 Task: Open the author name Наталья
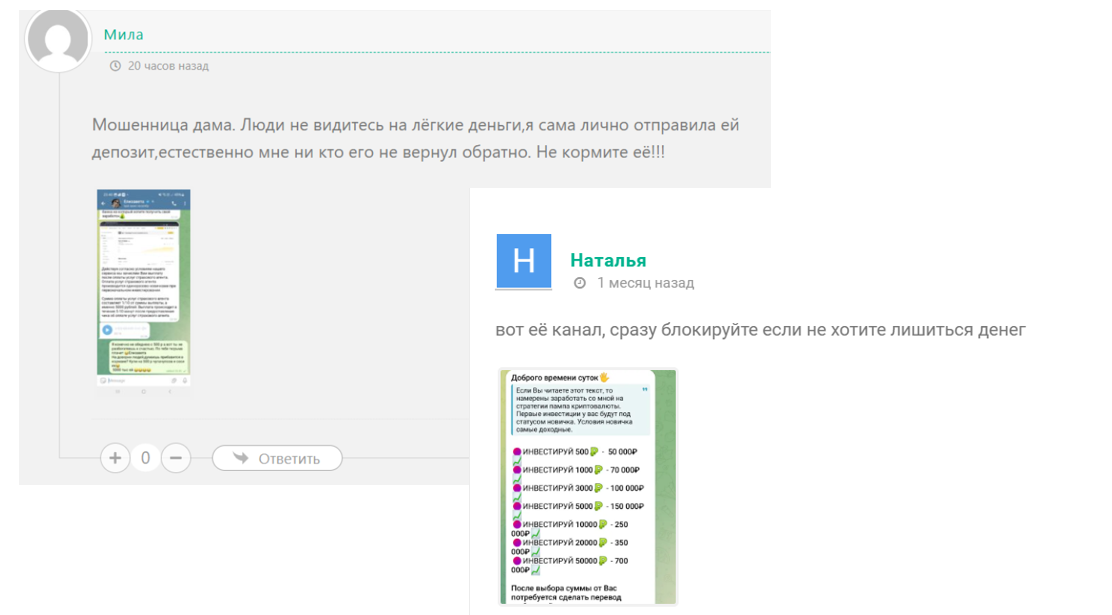608,260
